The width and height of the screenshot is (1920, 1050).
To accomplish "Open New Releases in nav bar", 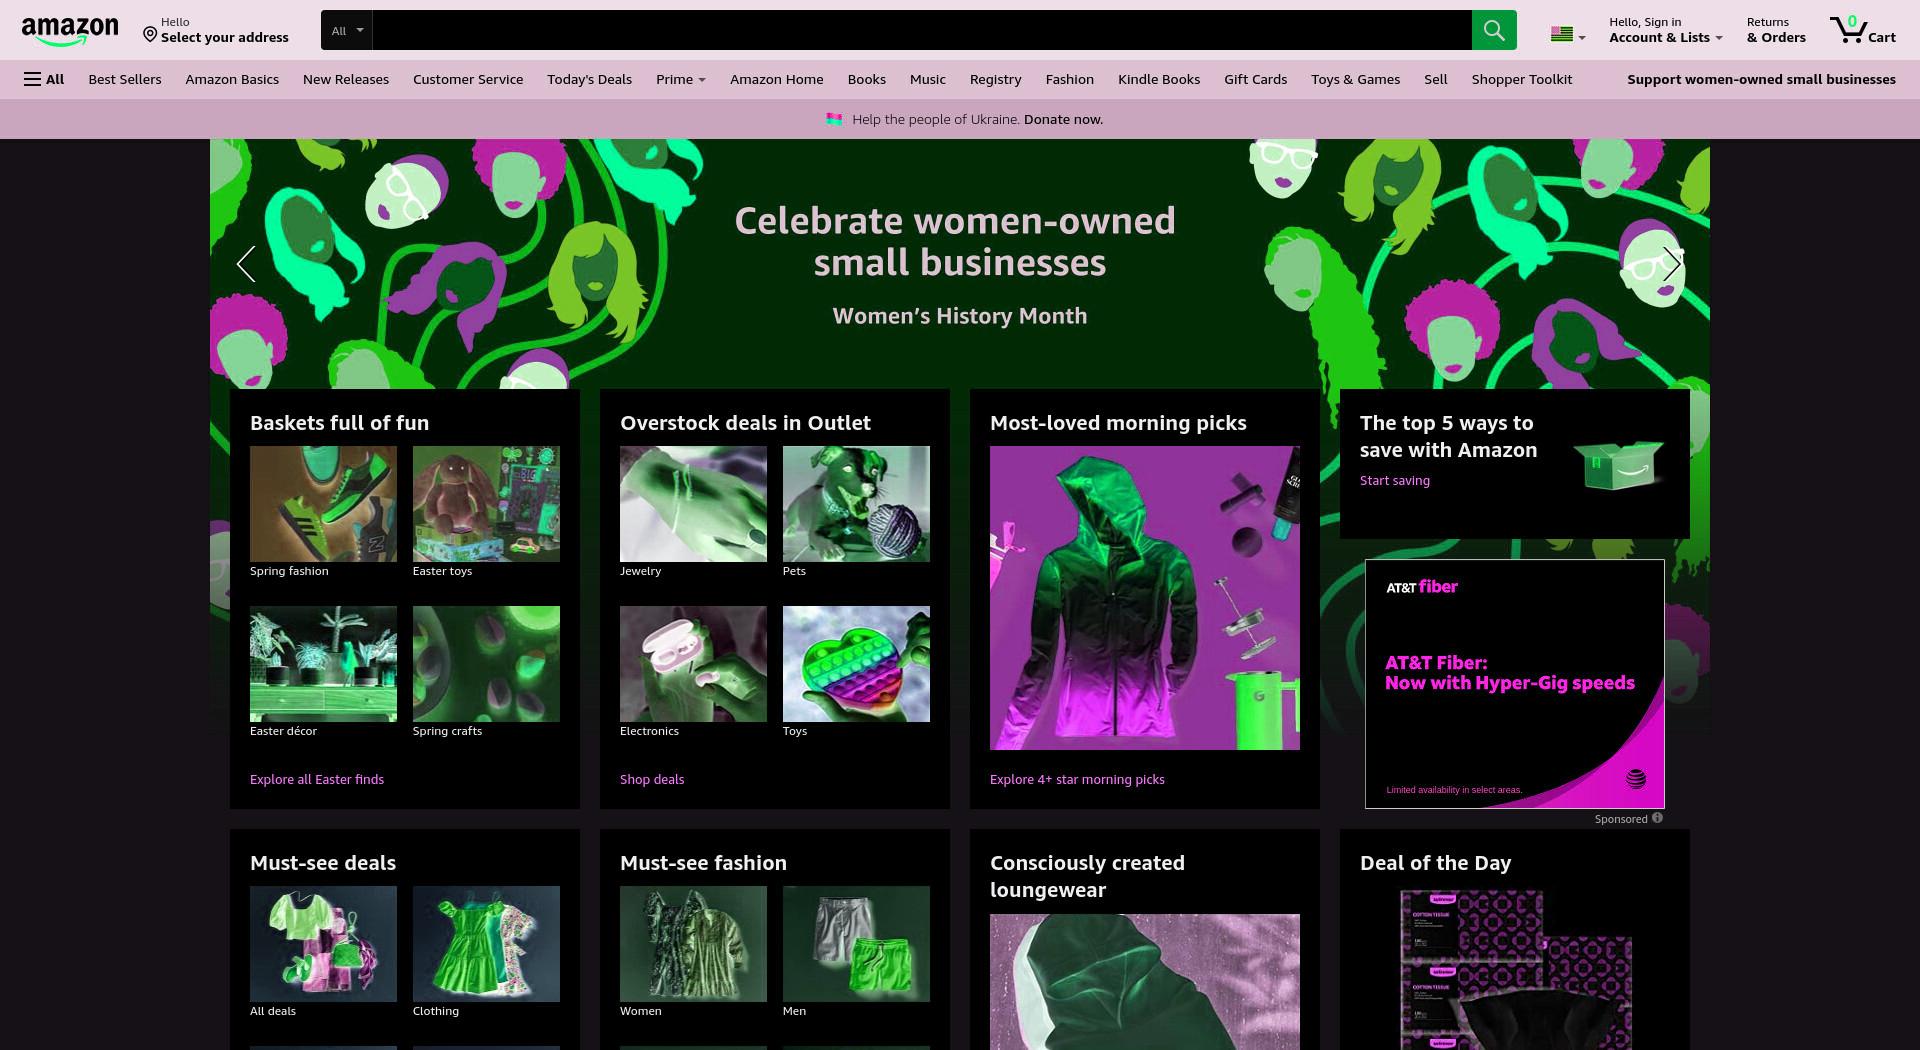I will (x=346, y=79).
